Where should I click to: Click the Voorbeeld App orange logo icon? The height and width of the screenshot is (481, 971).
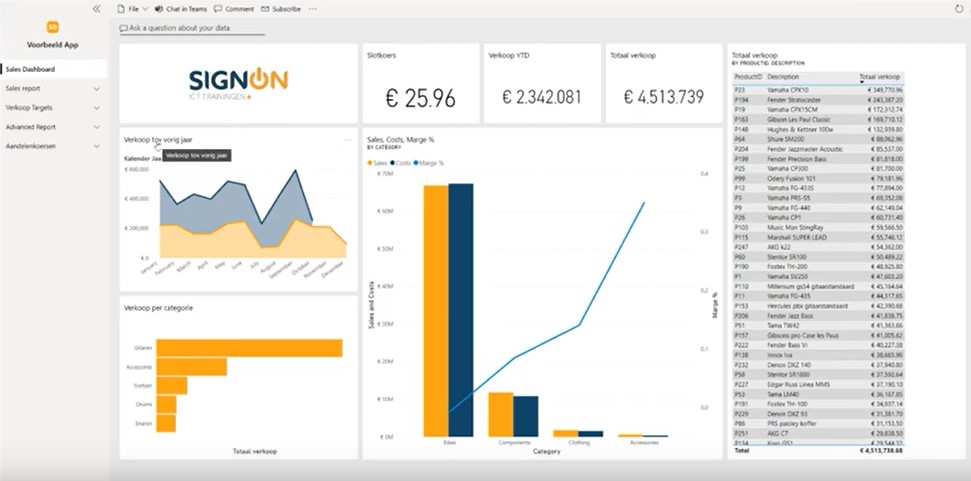pyautogui.click(x=53, y=27)
